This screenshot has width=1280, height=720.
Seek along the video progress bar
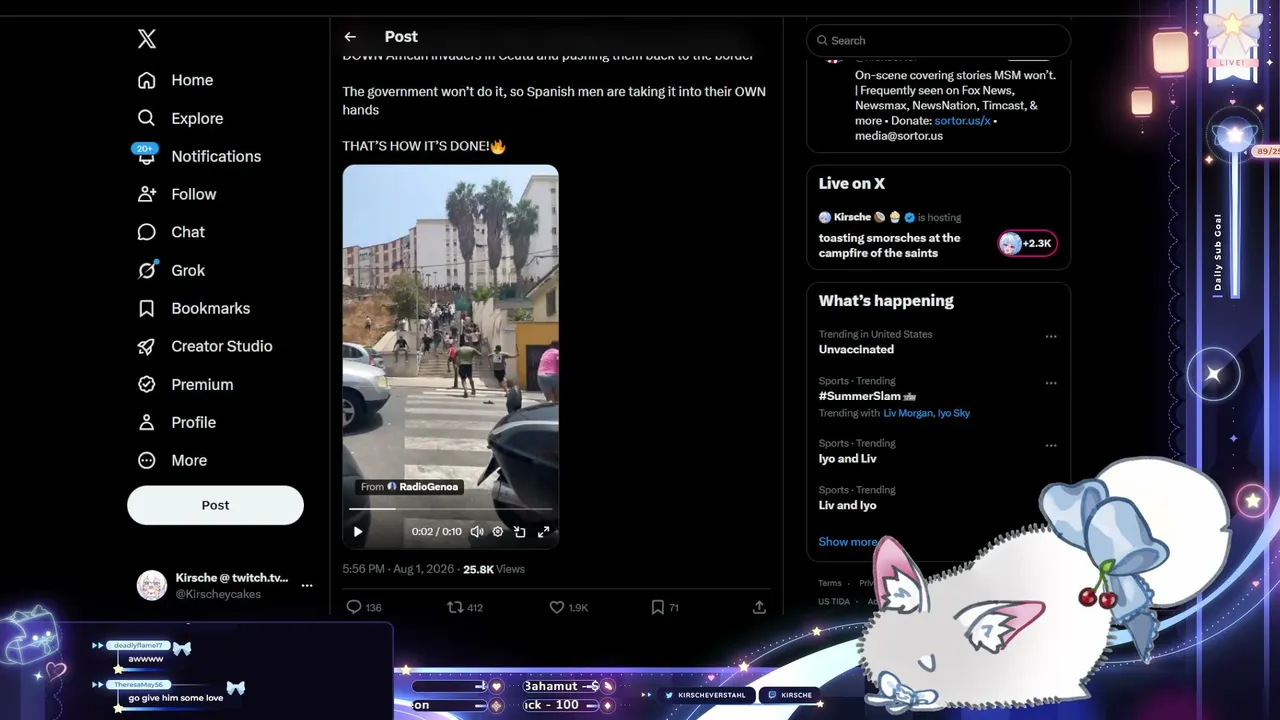click(x=450, y=509)
